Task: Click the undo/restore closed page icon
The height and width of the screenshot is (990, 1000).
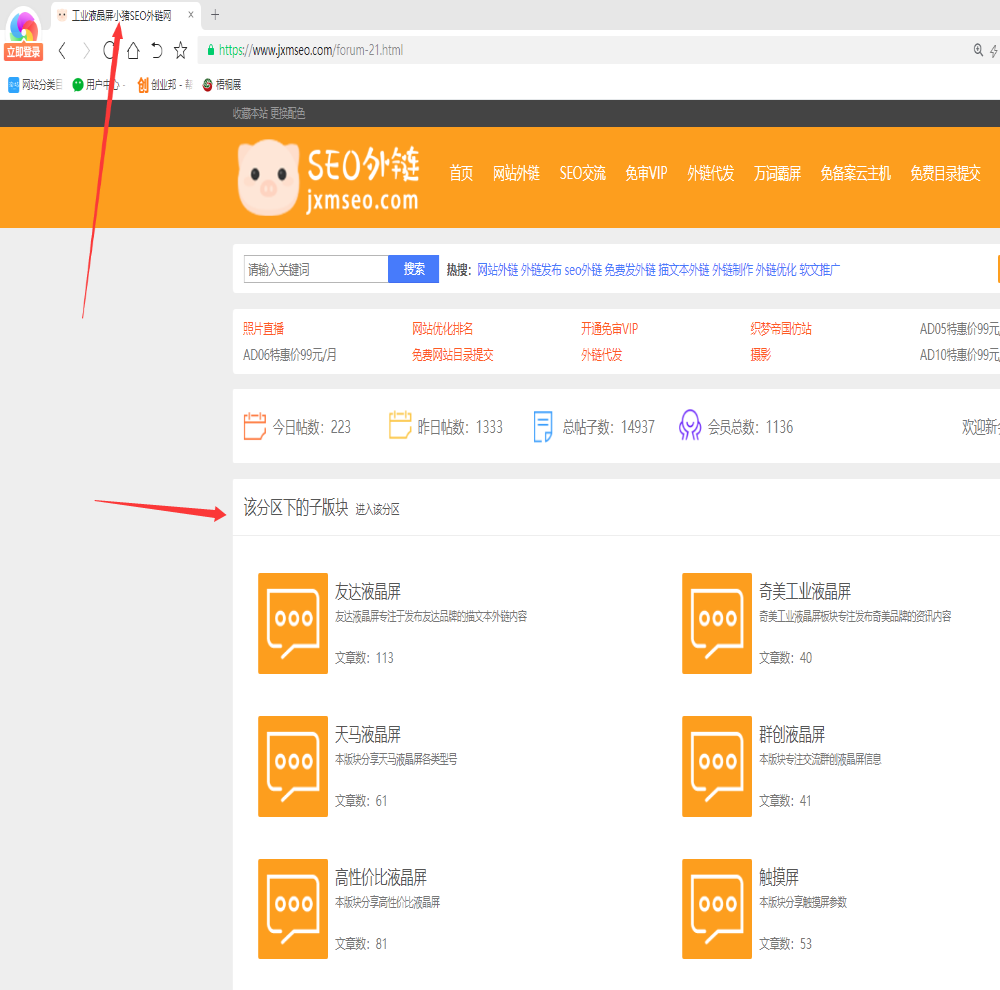Action: (157, 50)
